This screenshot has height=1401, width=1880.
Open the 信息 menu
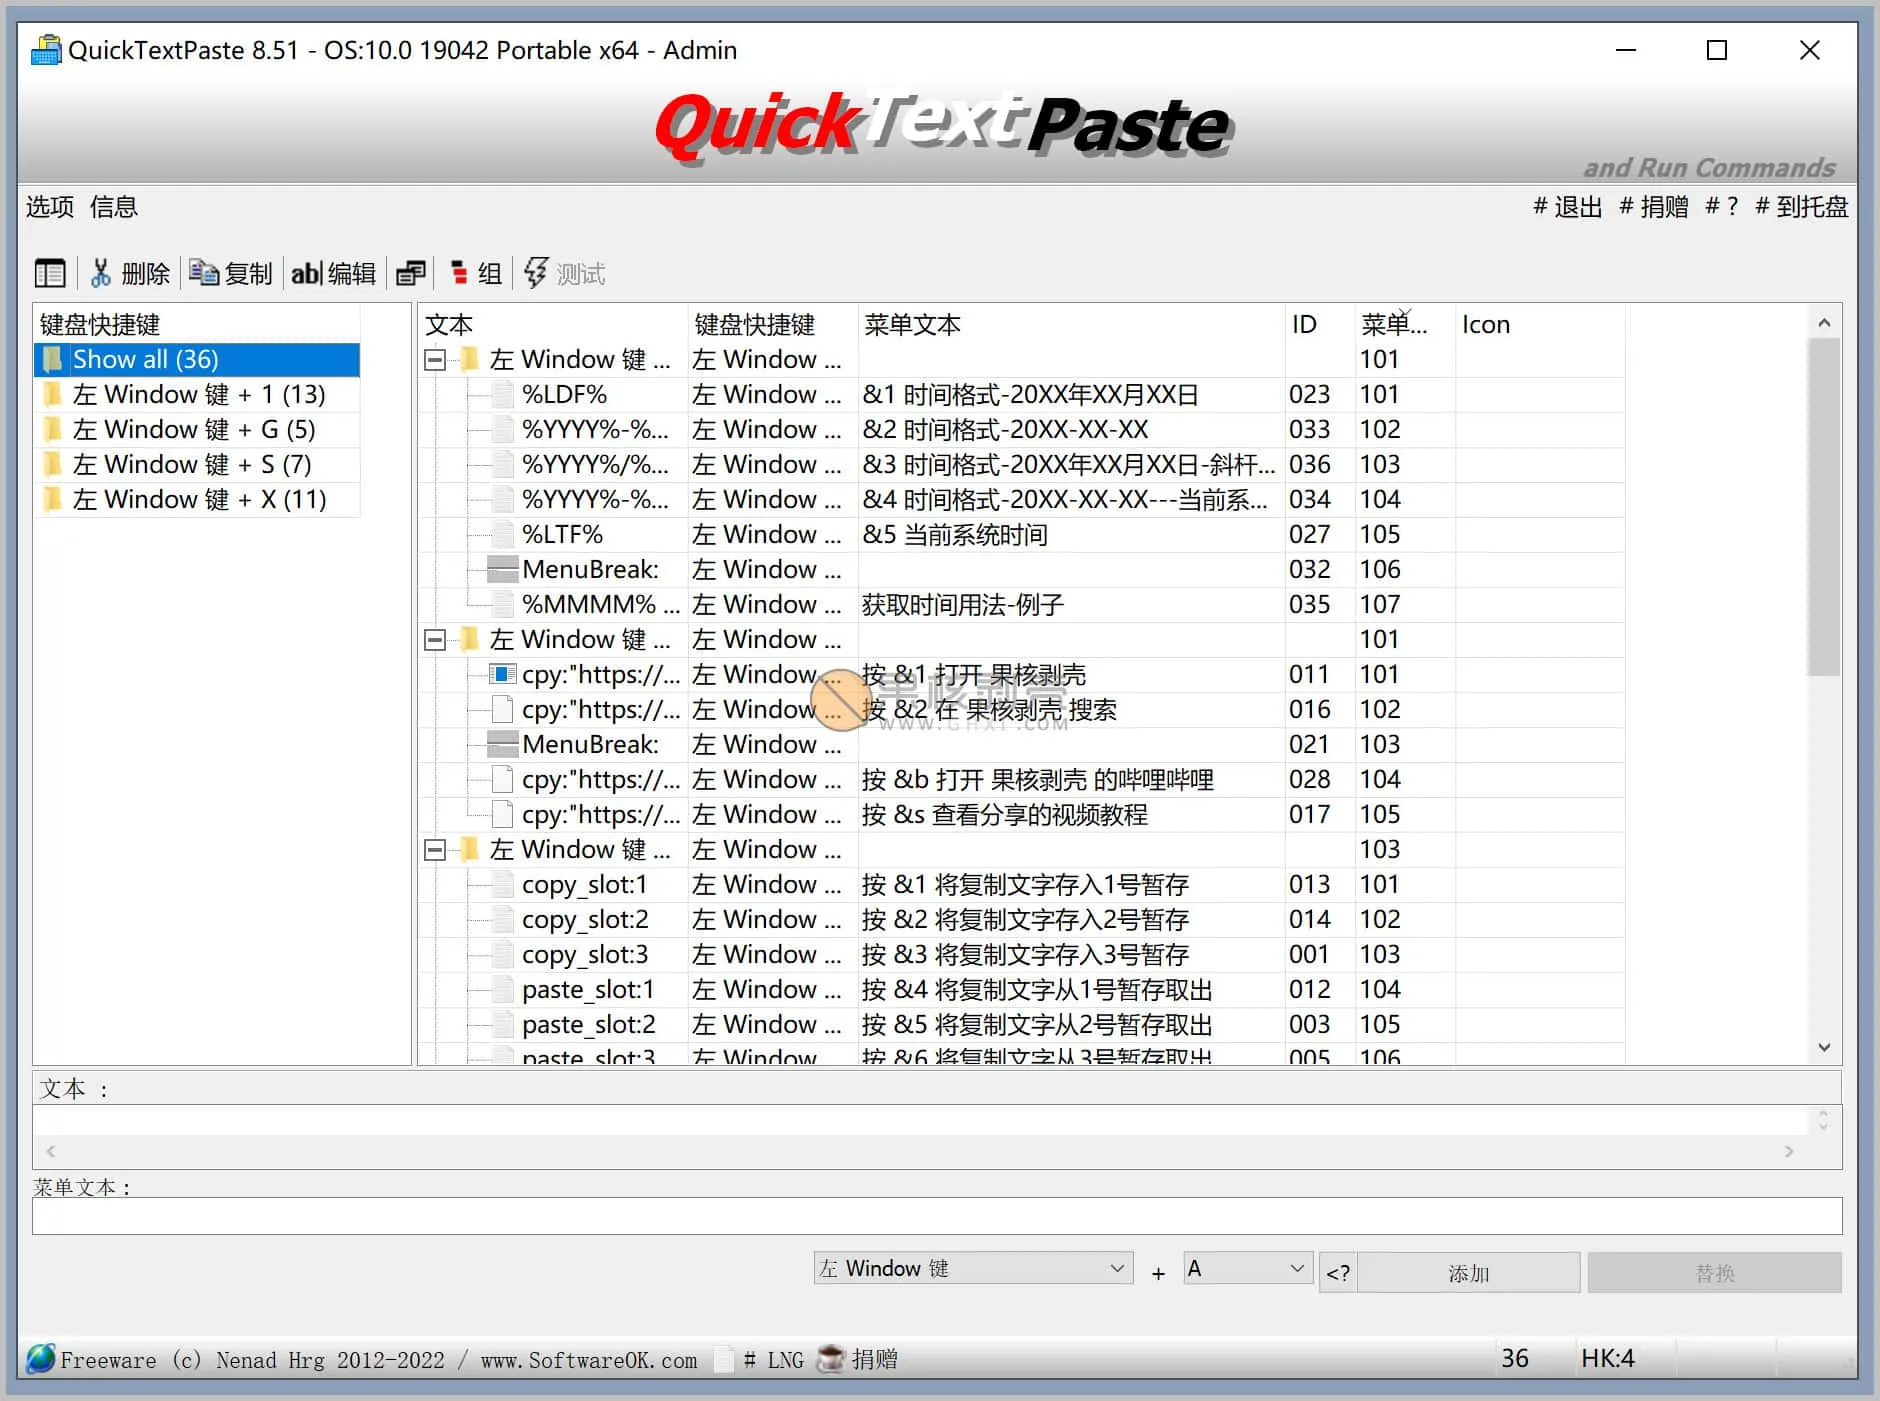(114, 207)
